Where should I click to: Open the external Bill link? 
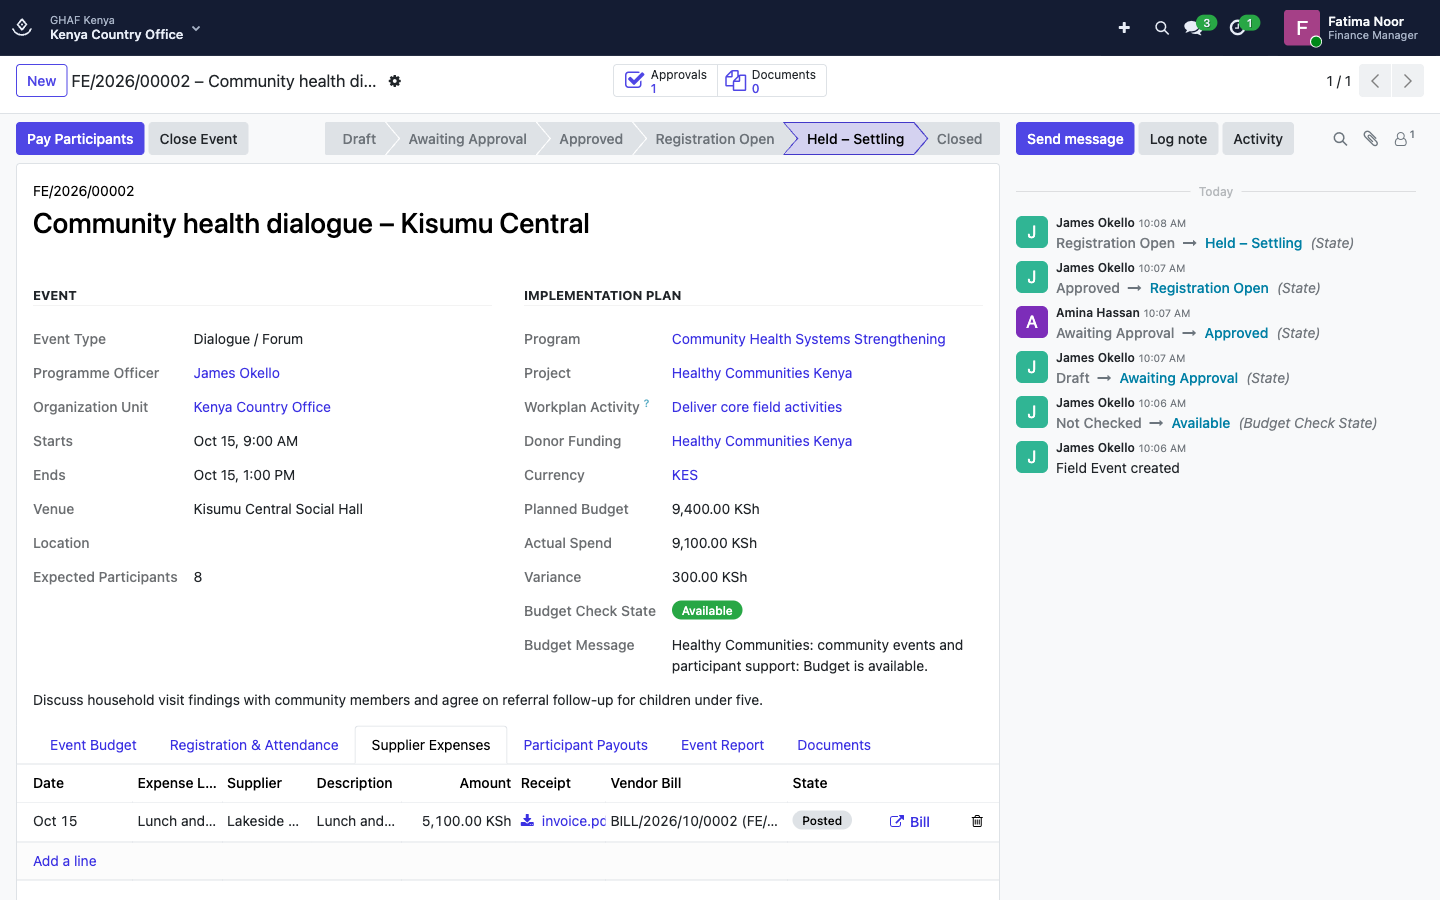(x=910, y=822)
